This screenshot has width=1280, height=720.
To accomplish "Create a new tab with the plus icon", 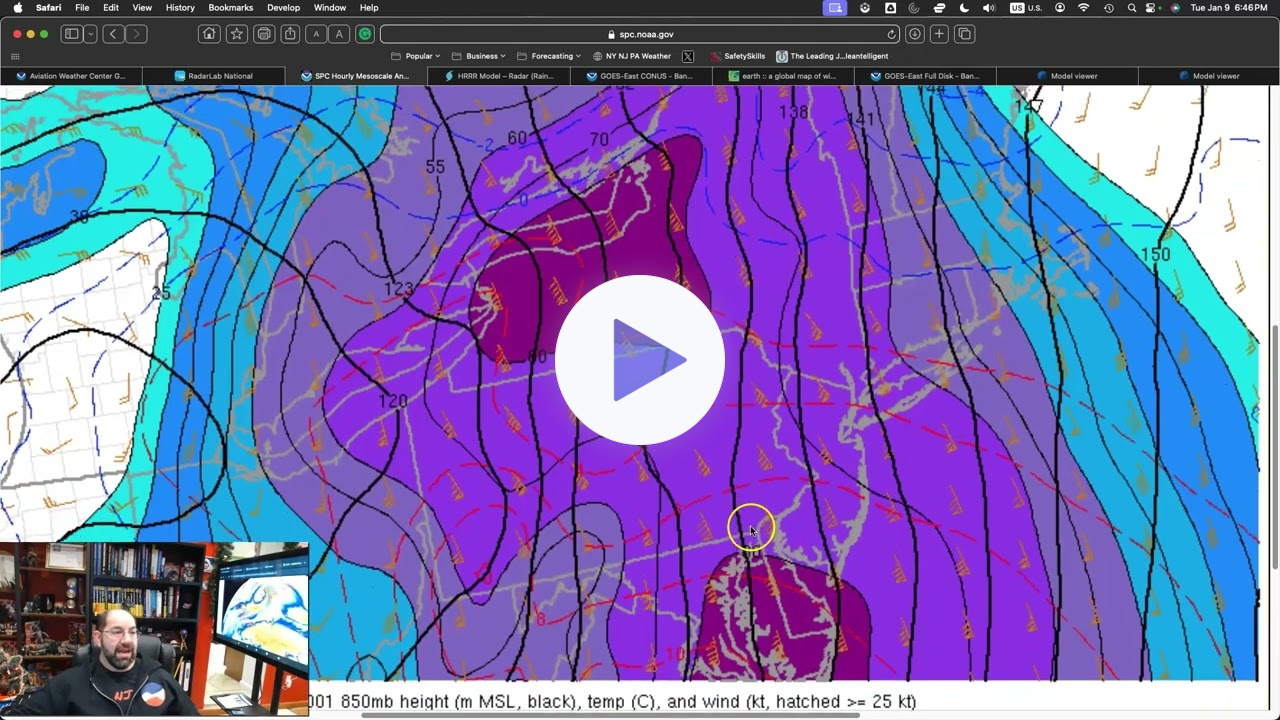I will point(938,34).
